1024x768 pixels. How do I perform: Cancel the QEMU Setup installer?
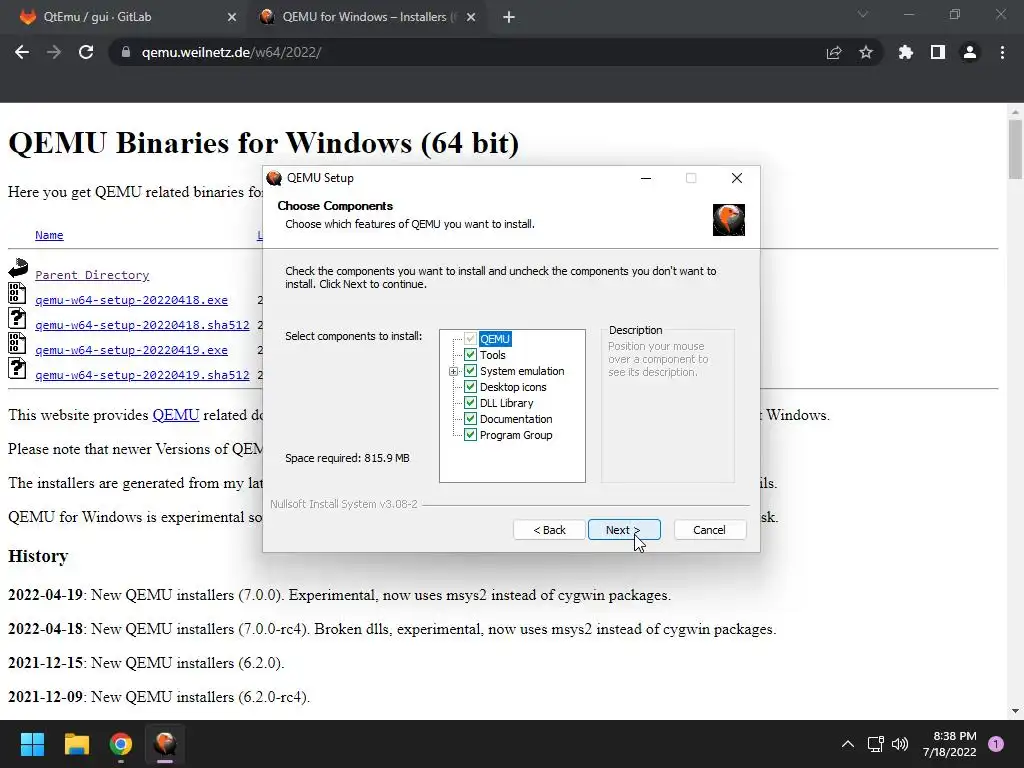pyautogui.click(x=709, y=530)
